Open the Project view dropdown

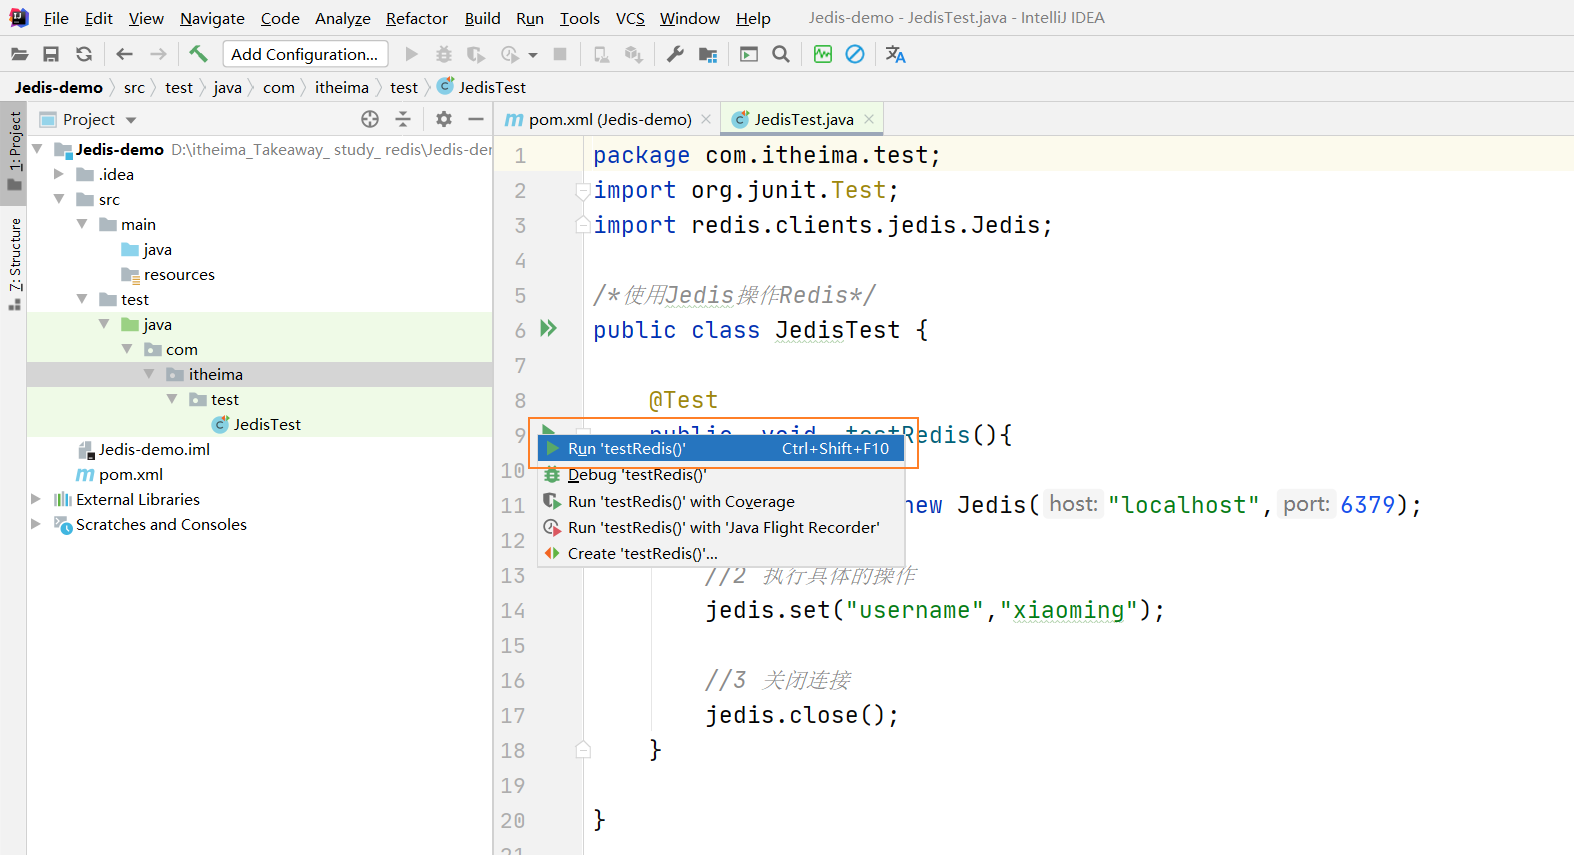point(131,120)
